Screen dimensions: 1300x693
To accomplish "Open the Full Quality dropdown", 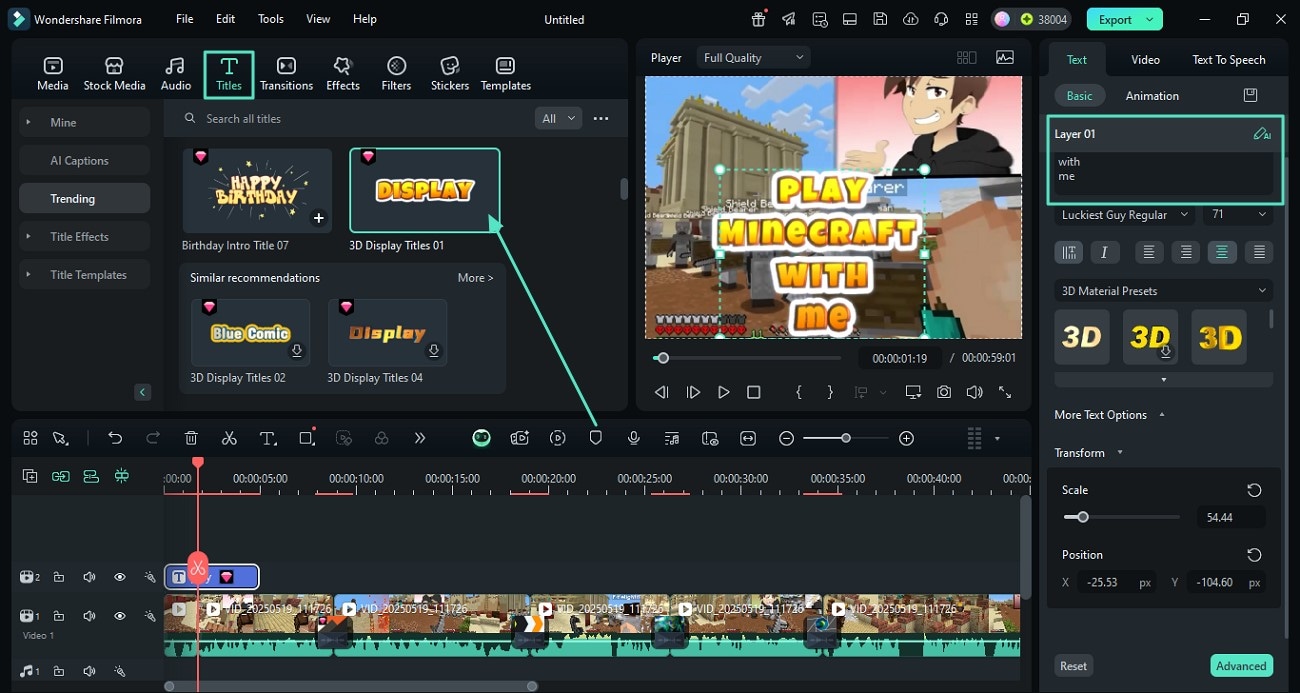I will [x=753, y=58].
